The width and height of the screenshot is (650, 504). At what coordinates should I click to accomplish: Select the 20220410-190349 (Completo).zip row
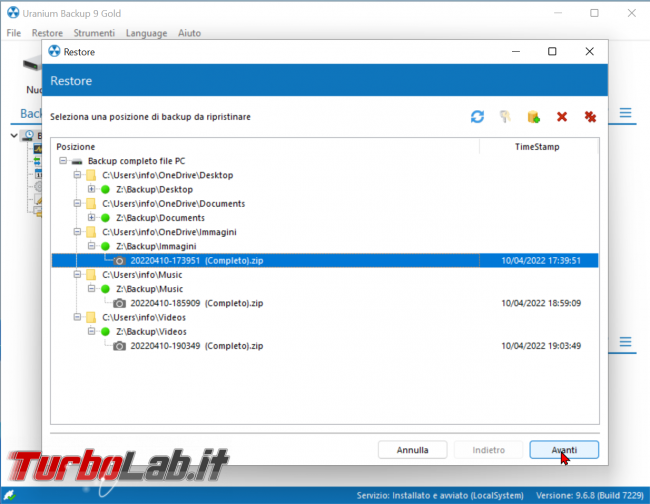click(x=325, y=346)
